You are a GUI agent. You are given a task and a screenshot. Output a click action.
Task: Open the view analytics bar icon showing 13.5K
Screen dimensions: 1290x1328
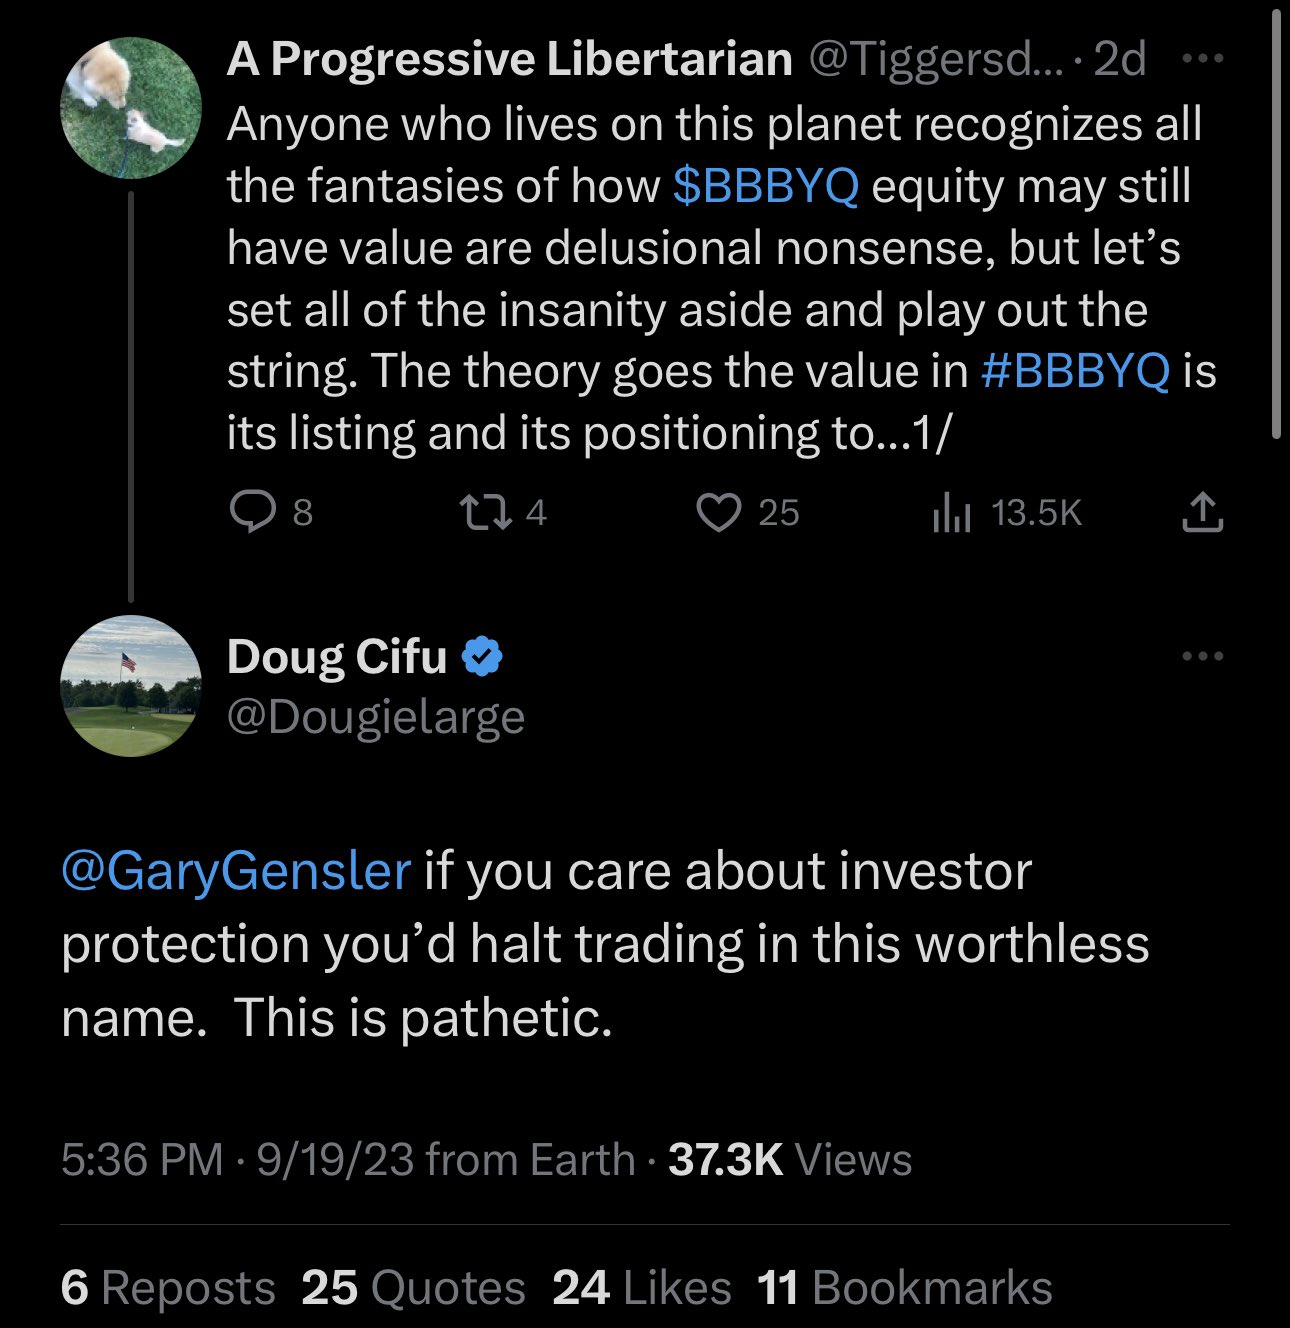[x=951, y=514]
